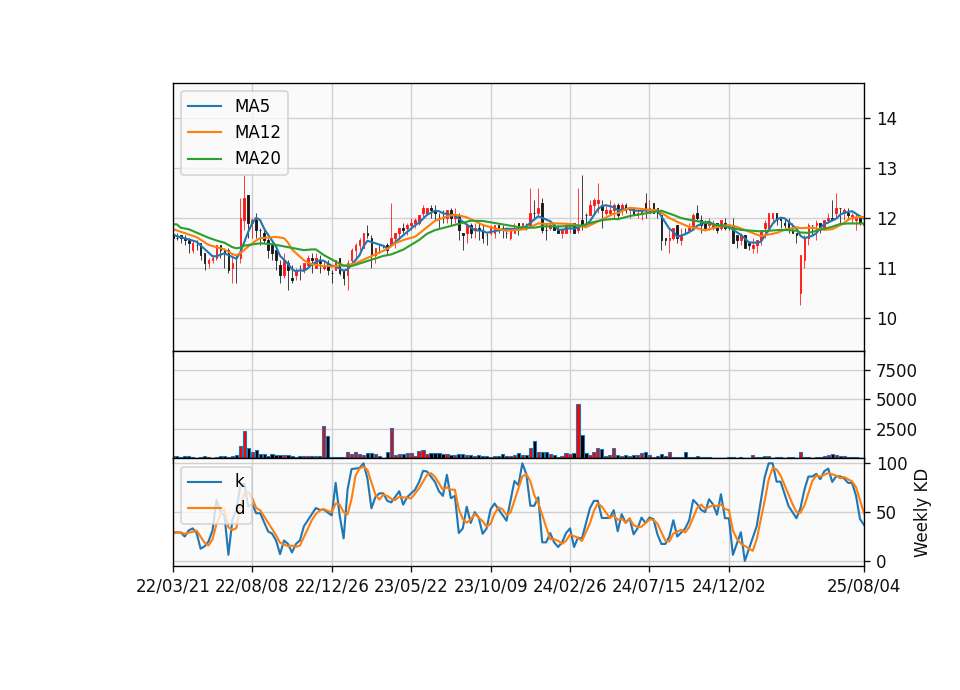Click the MA5 legend label
Image resolution: width=960 pixels, height=690 pixels.
coord(252,106)
